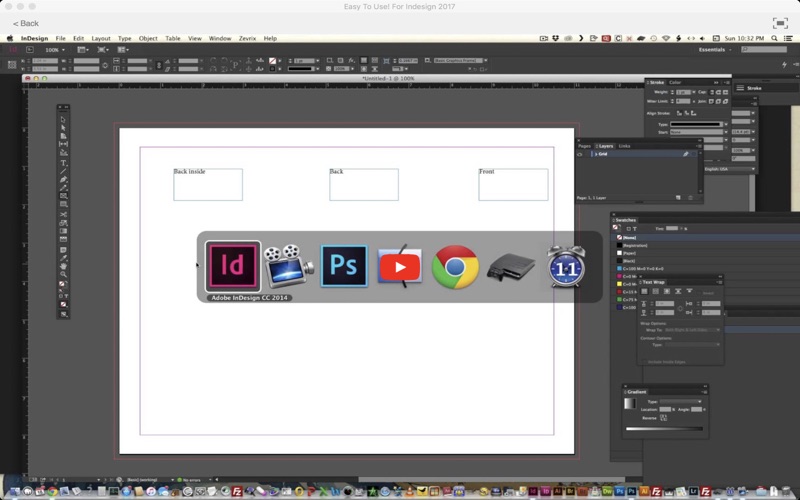Toggle formatting affects text button in Swatches panel
800x500 pixels.
pyautogui.click(x=635, y=229)
